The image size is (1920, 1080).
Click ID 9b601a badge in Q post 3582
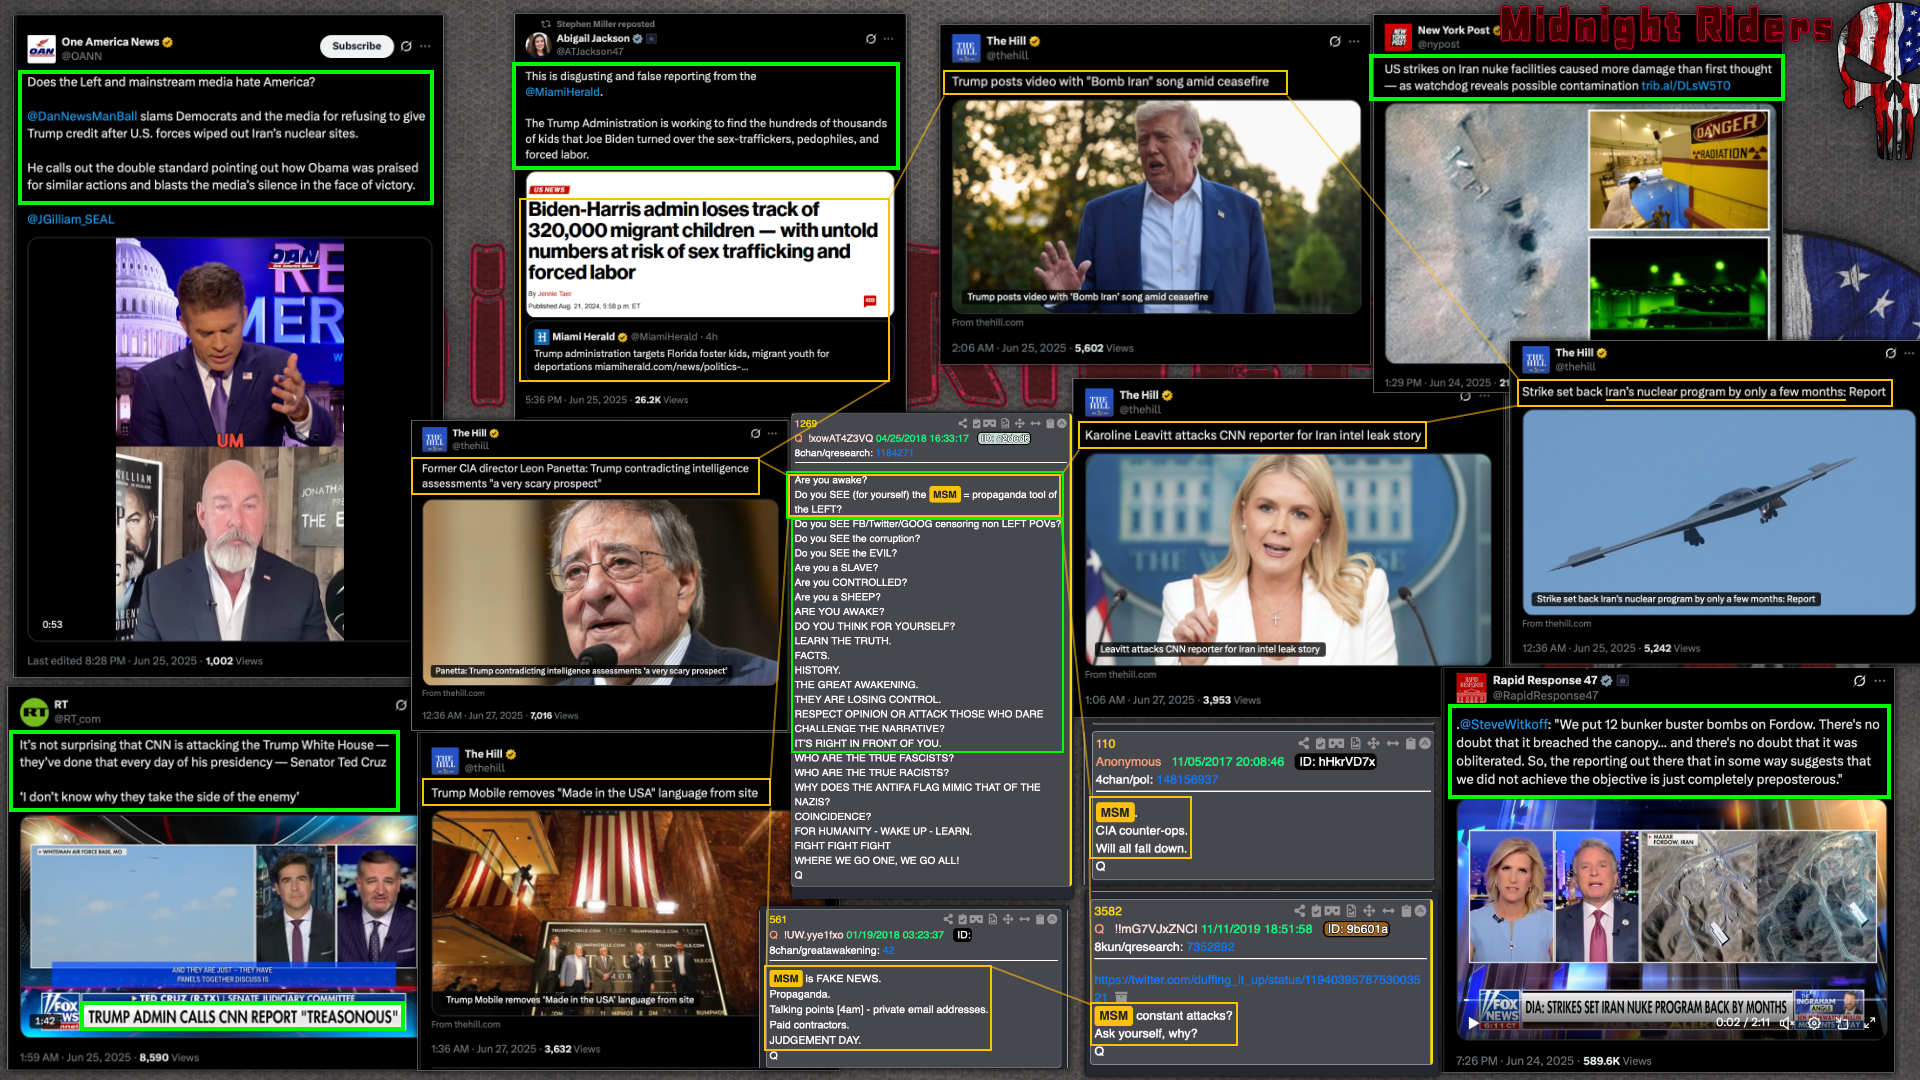pyautogui.click(x=1357, y=929)
